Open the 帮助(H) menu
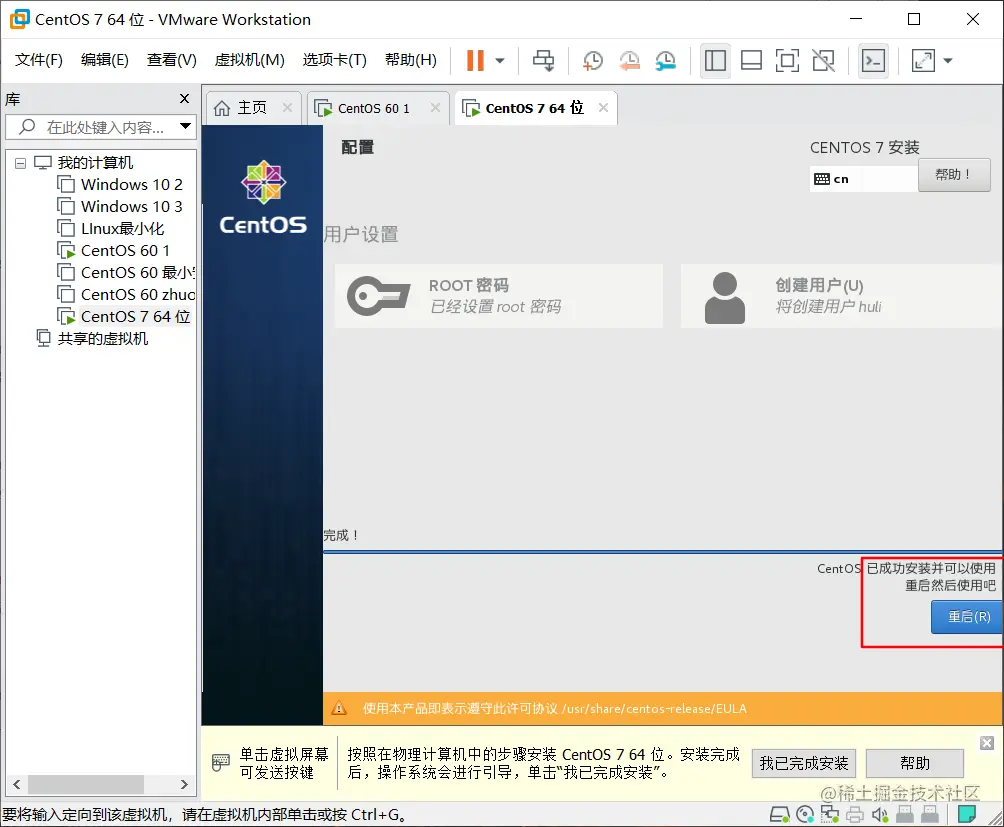This screenshot has height=827, width=1004. pos(410,60)
